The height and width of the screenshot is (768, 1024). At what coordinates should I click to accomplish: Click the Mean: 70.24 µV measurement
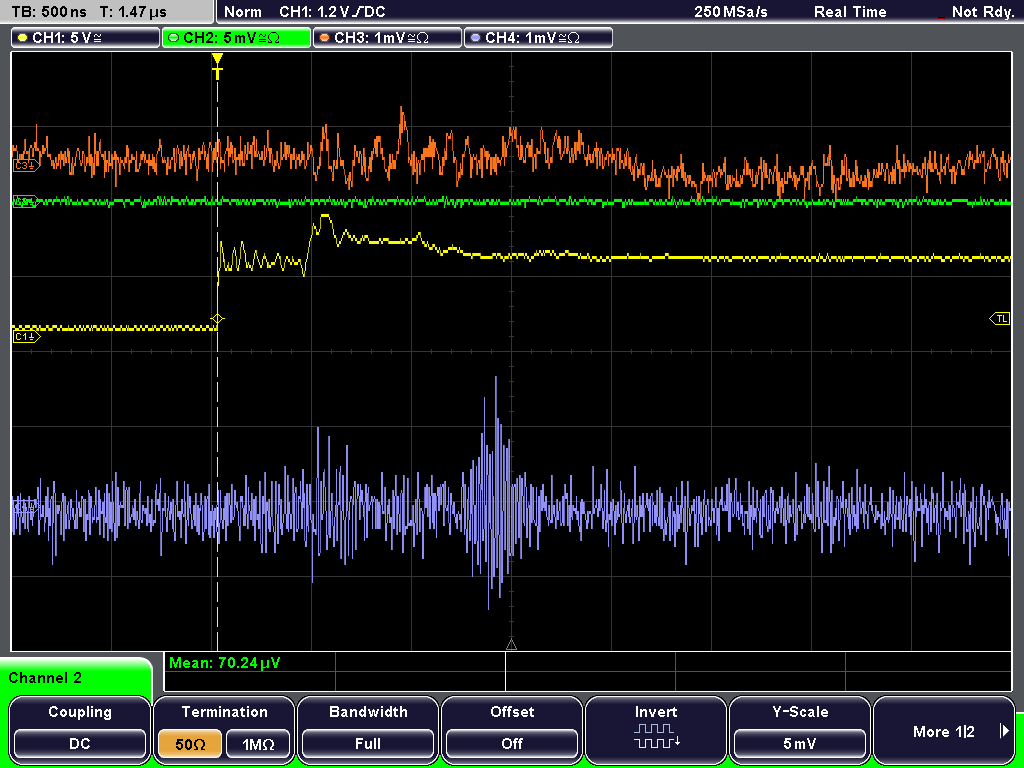[x=225, y=663]
